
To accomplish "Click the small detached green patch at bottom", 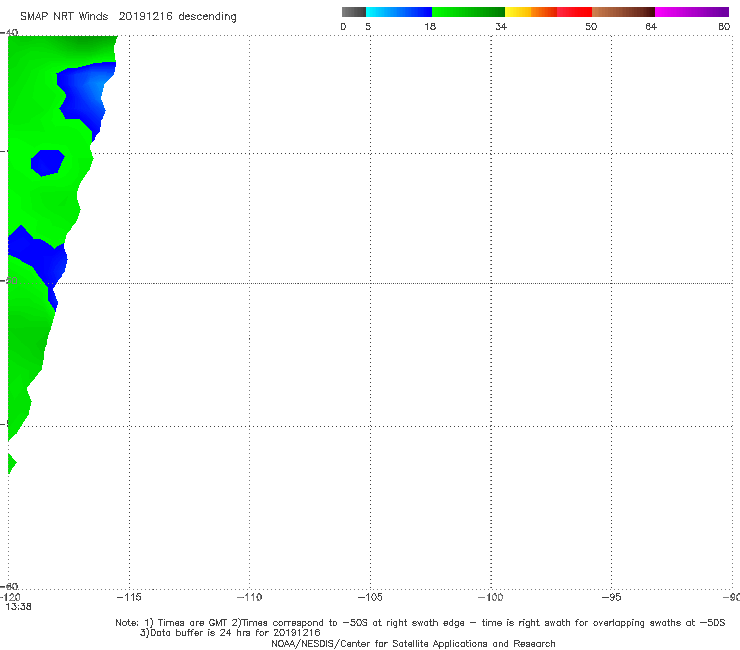I will click(12, 464).
